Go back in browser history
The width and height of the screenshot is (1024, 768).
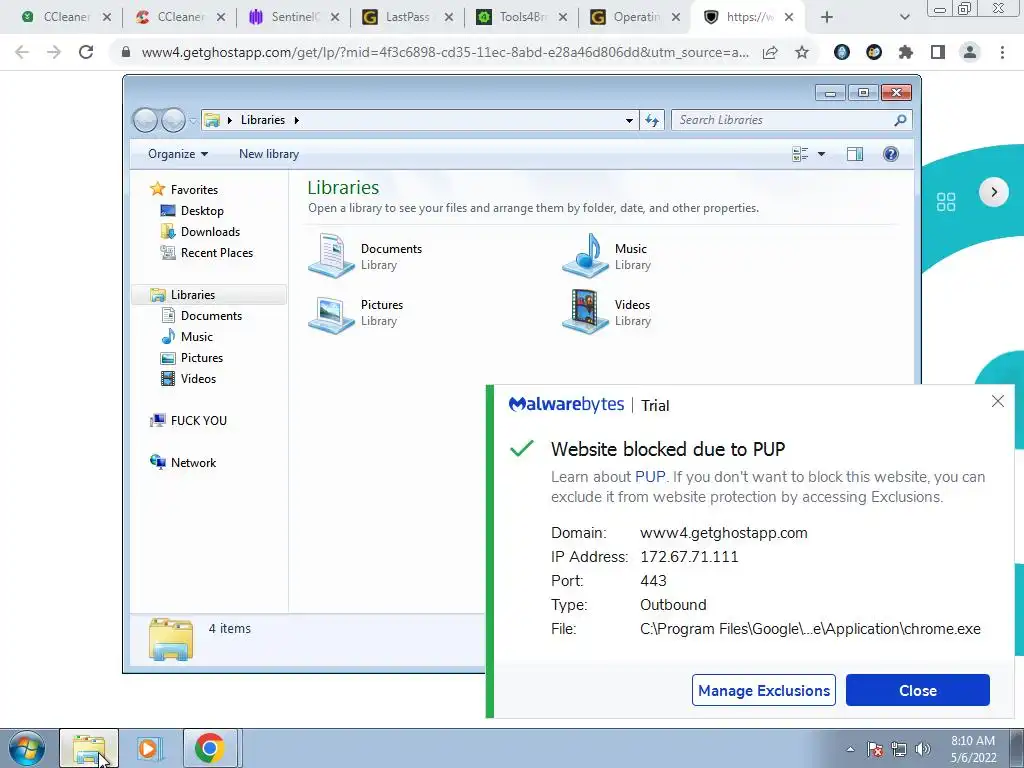coord(22,52)
